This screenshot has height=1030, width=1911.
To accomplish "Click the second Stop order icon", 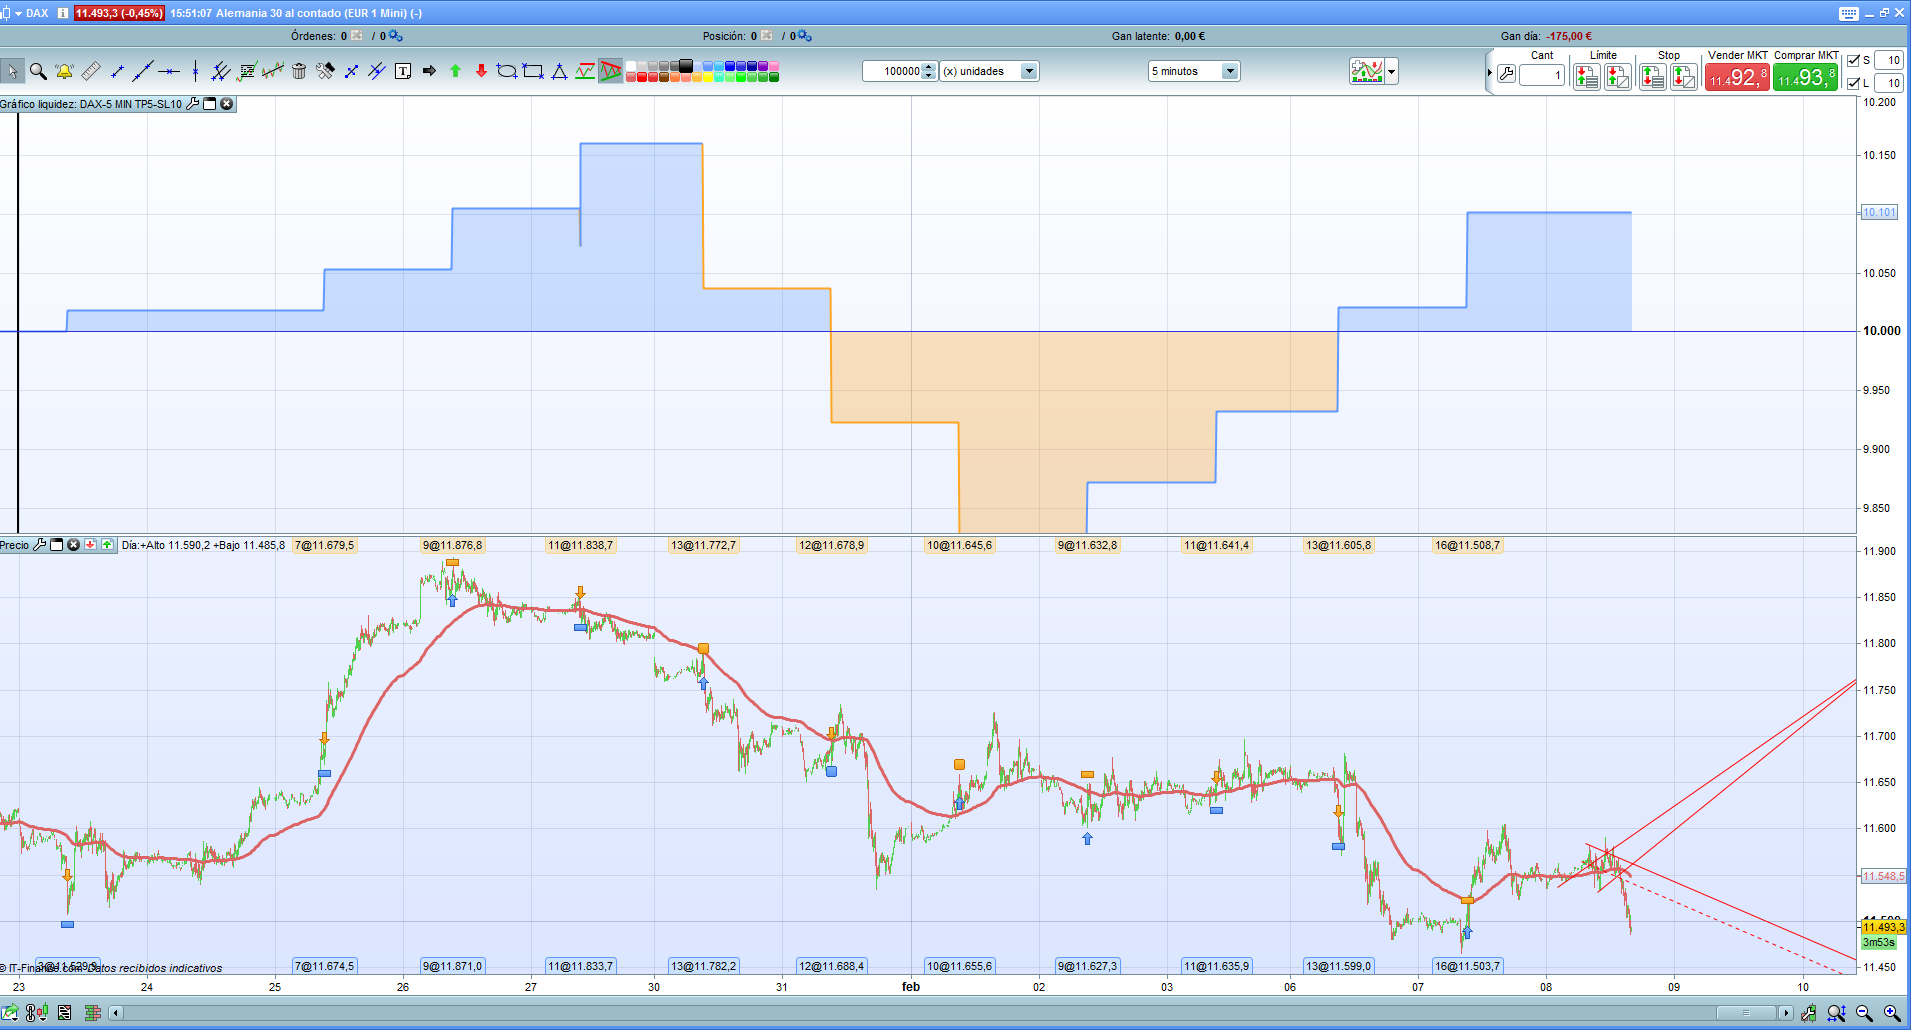I will [x=1683, y=77].
